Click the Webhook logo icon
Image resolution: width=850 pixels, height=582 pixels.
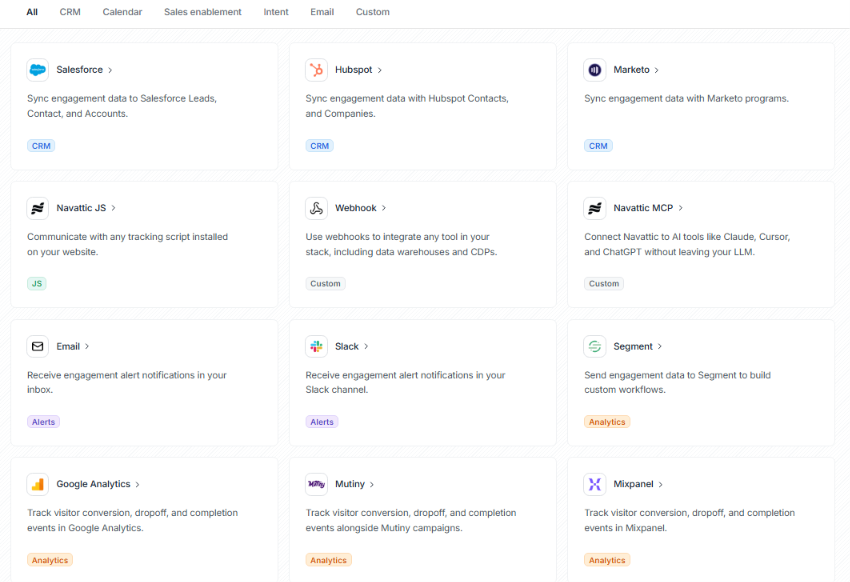(316, 208)
